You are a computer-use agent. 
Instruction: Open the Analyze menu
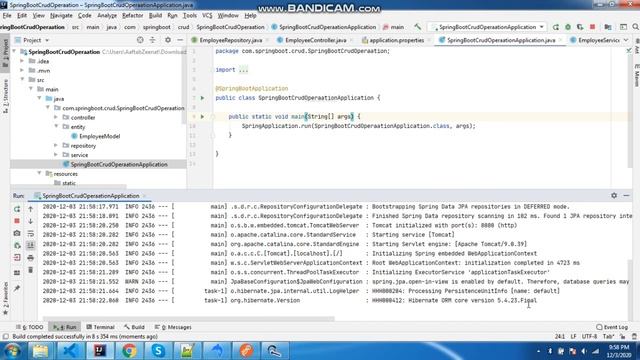107,16
